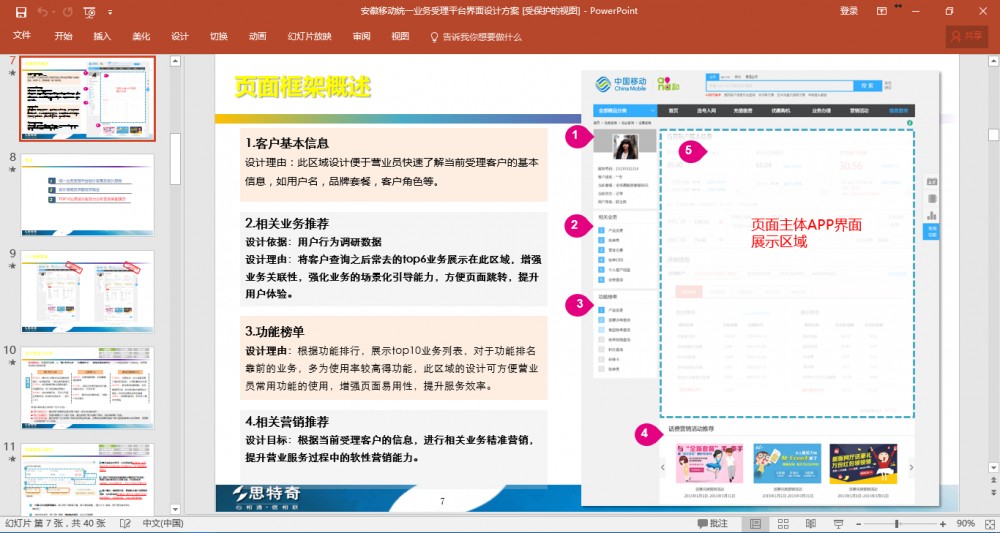Click heading 4.相关营销推荐
Screen dimensions: 1000x533
click(288, 422)
